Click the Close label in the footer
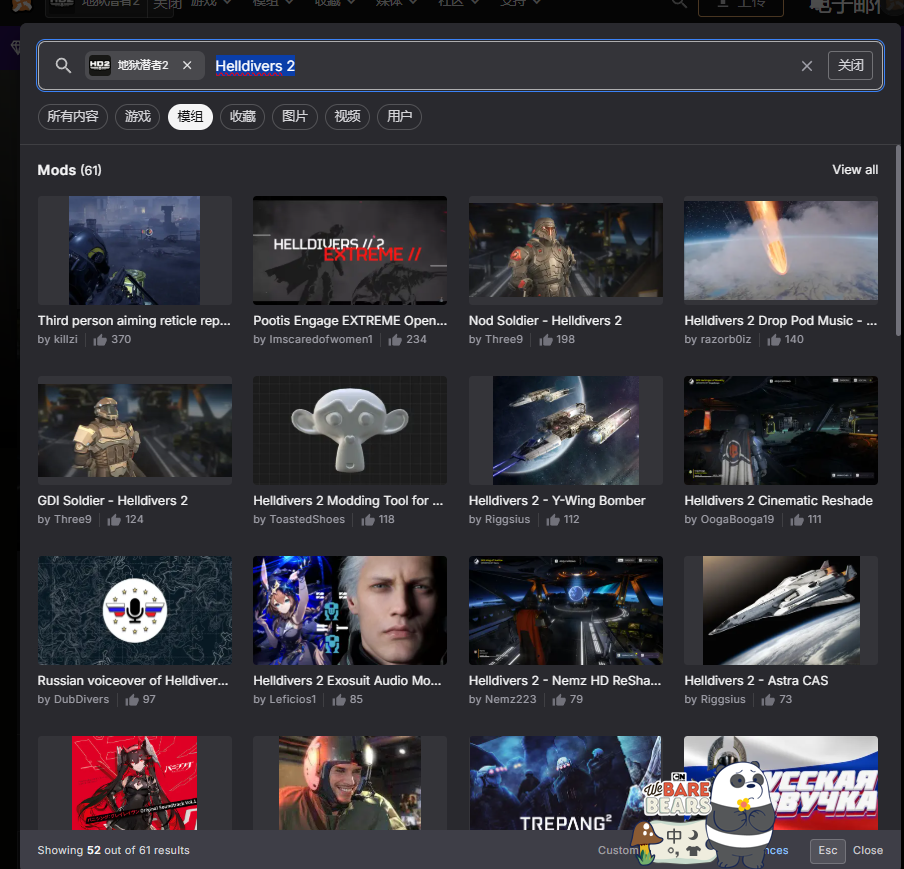Screen dimensions: 904x869 click(x=868, y=851)
